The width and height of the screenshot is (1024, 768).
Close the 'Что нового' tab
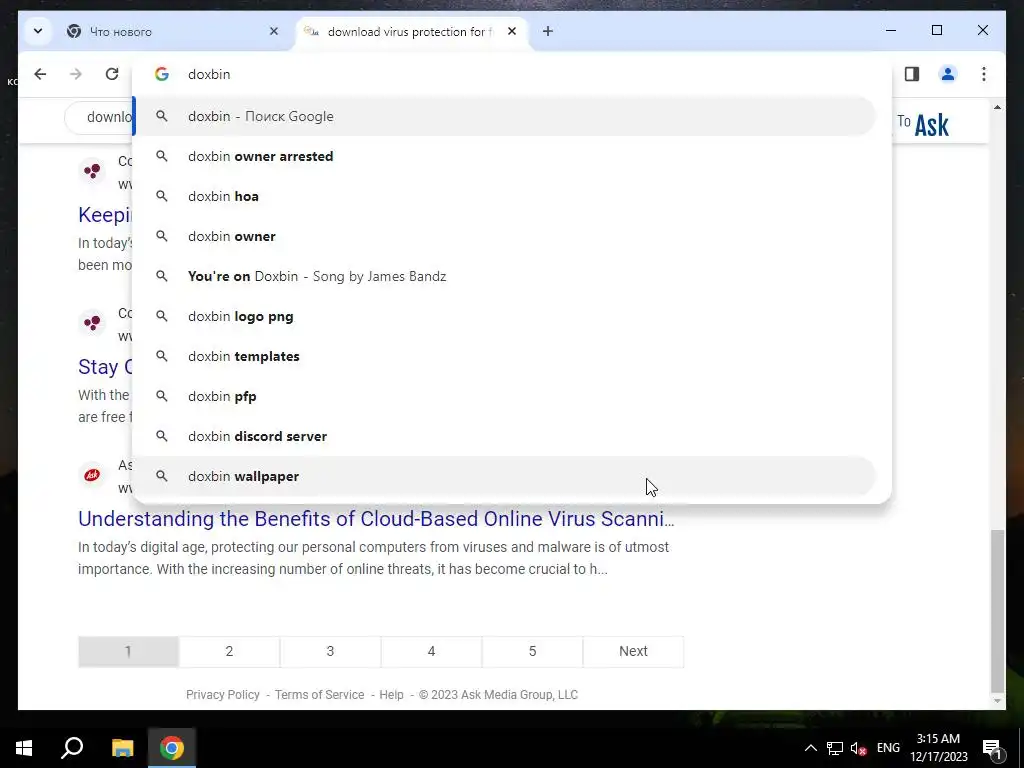click(x=274, y=31)
